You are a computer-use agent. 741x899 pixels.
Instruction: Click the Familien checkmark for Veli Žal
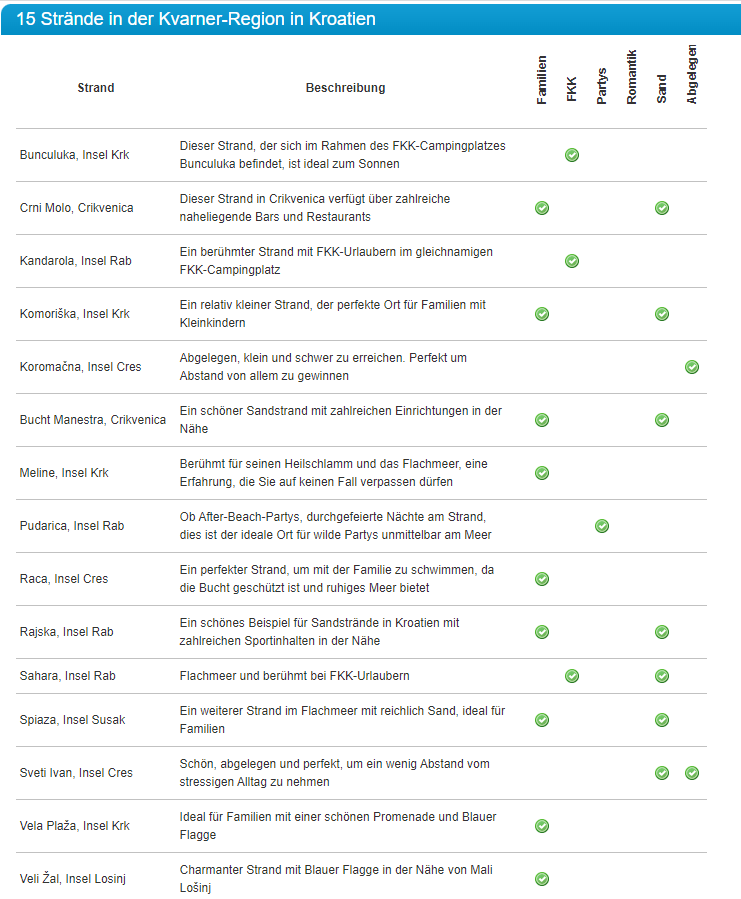[542, 879]
